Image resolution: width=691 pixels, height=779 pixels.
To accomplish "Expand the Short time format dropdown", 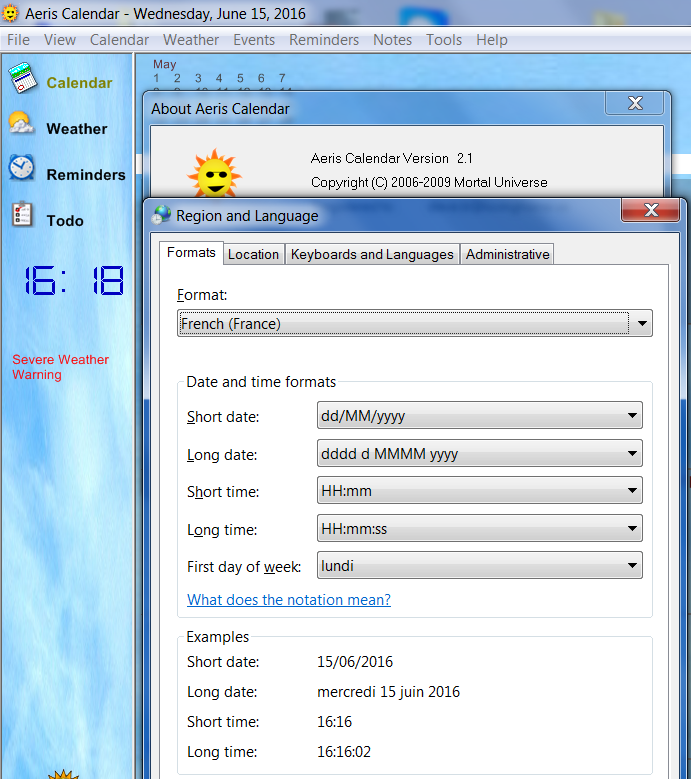I will pos(480,490).
